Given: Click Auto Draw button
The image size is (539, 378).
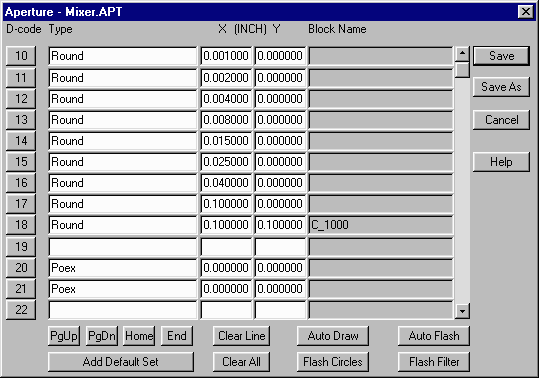Looking at the screenshot, I should [333, 336].
